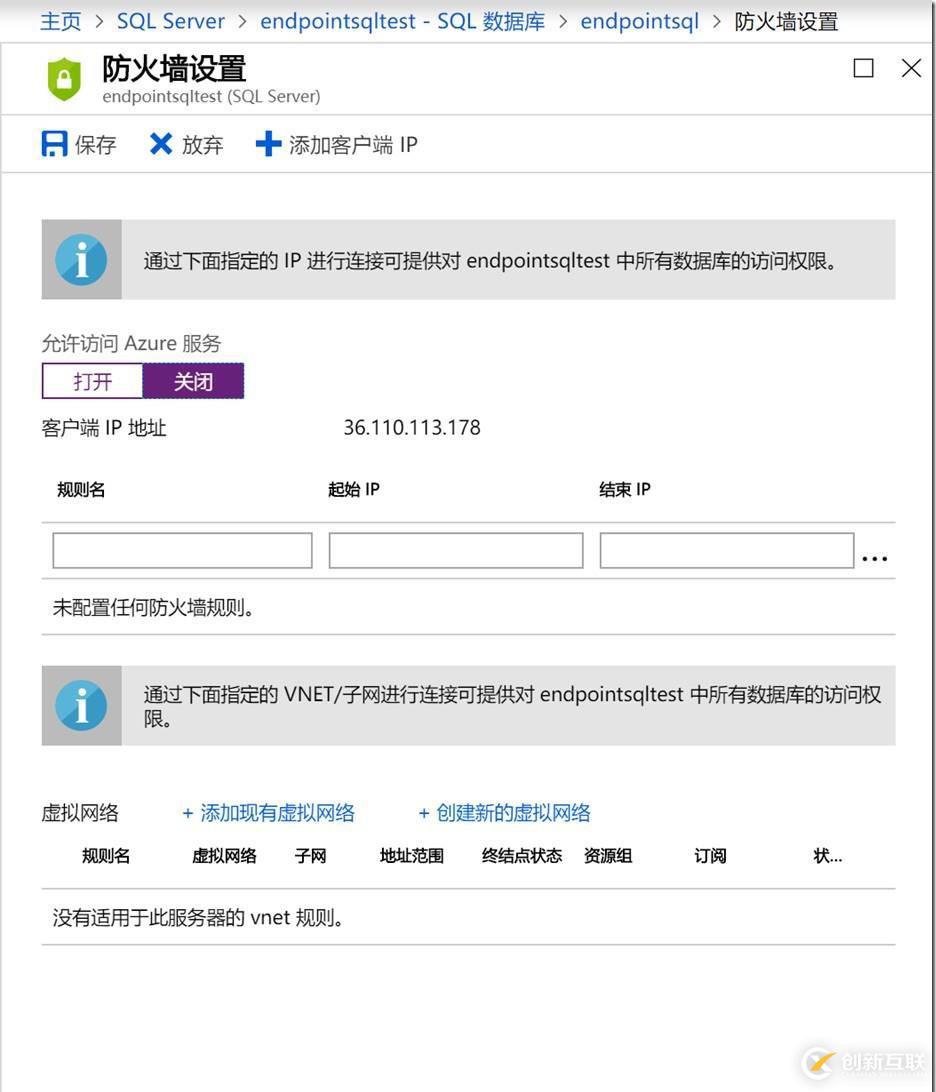Click the discard X icon
The image size is (936, 1092).
click(x=161, y=144)
